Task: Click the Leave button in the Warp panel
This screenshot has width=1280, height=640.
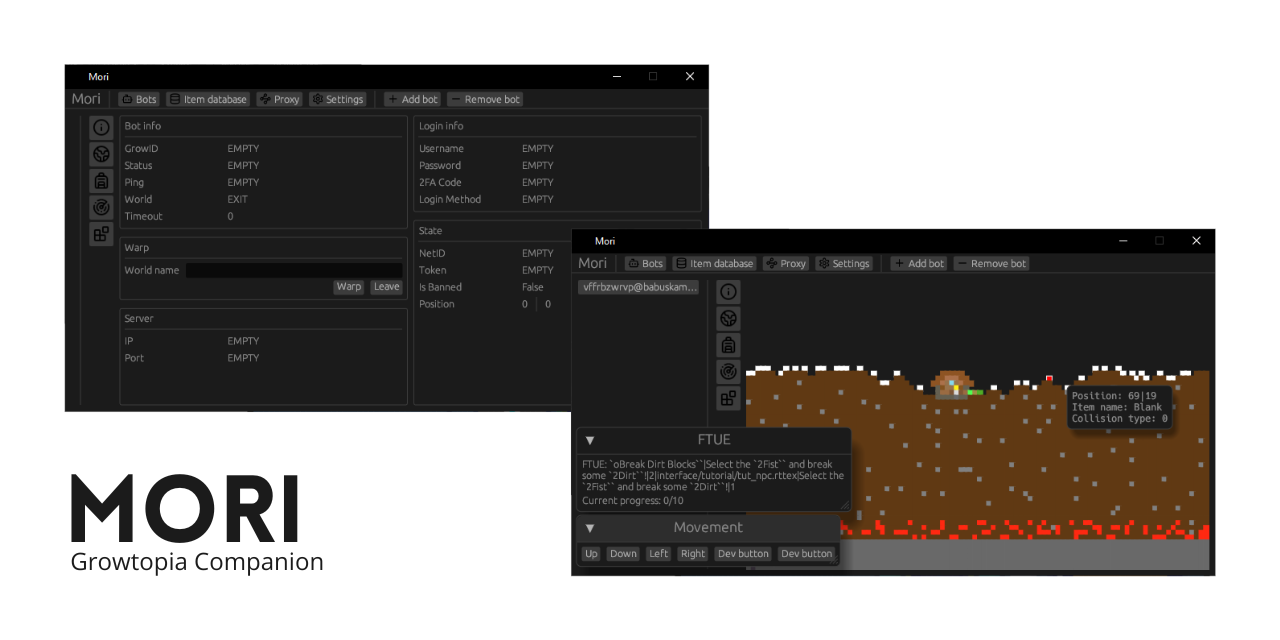Action: pos(386,287)
